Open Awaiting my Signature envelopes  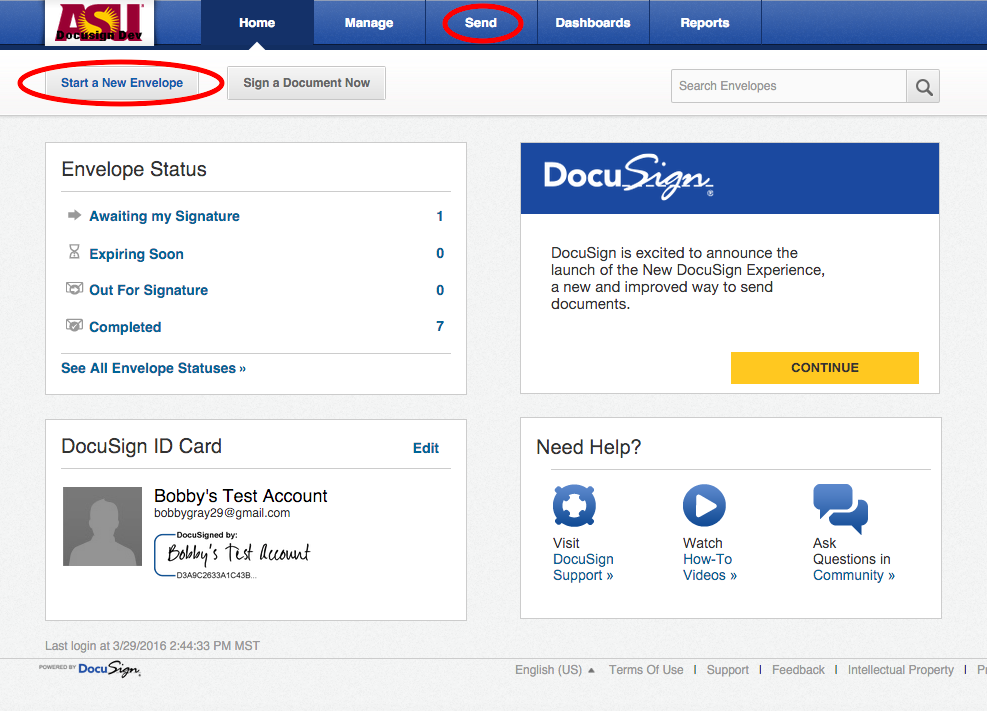click(164, 216)
